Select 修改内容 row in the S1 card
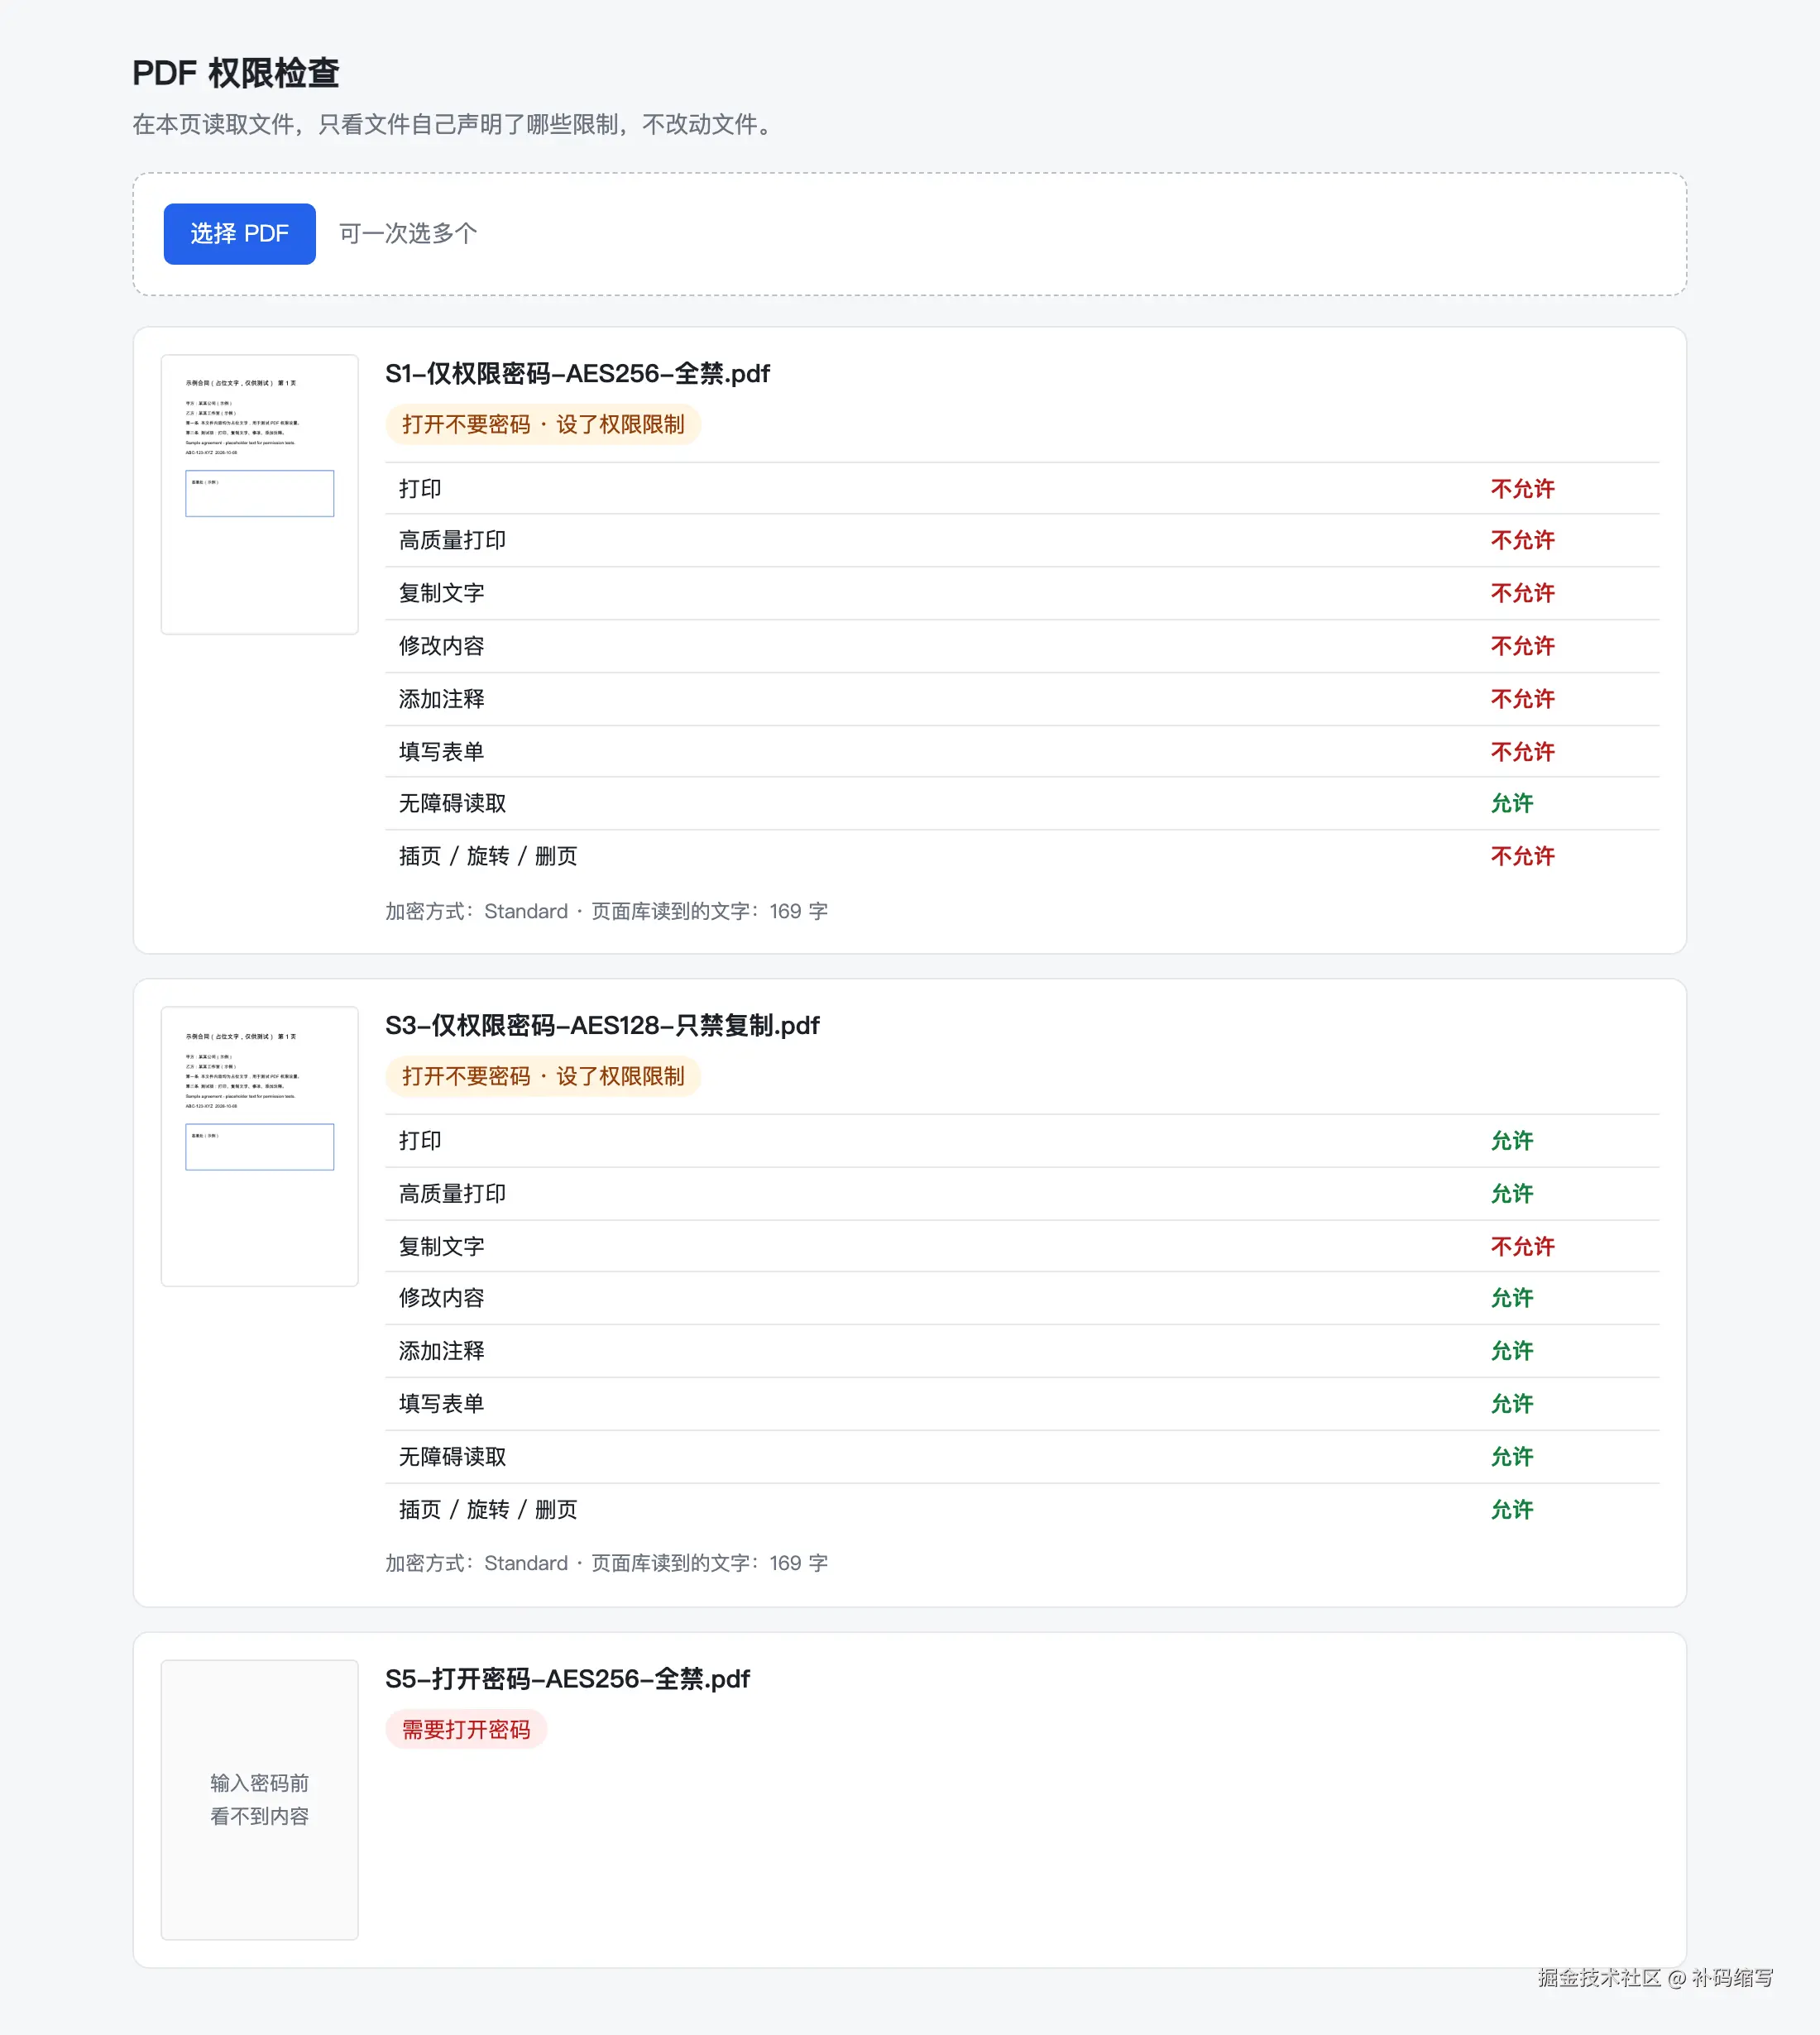Viewport: 1820px width, 2035px height. (x=1022, y=647)
